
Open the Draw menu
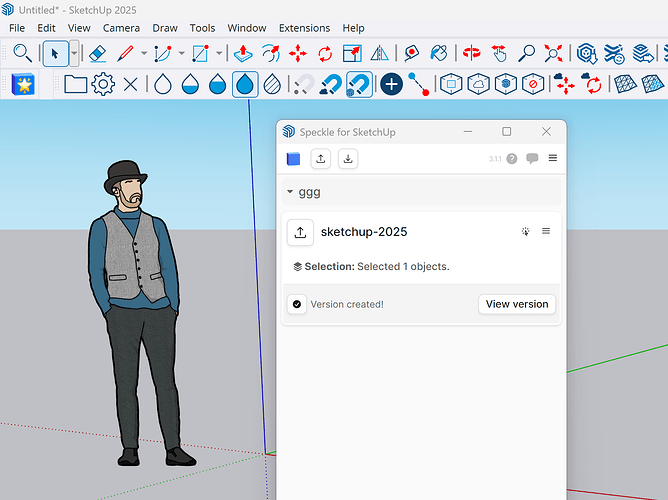click(165, 28)
